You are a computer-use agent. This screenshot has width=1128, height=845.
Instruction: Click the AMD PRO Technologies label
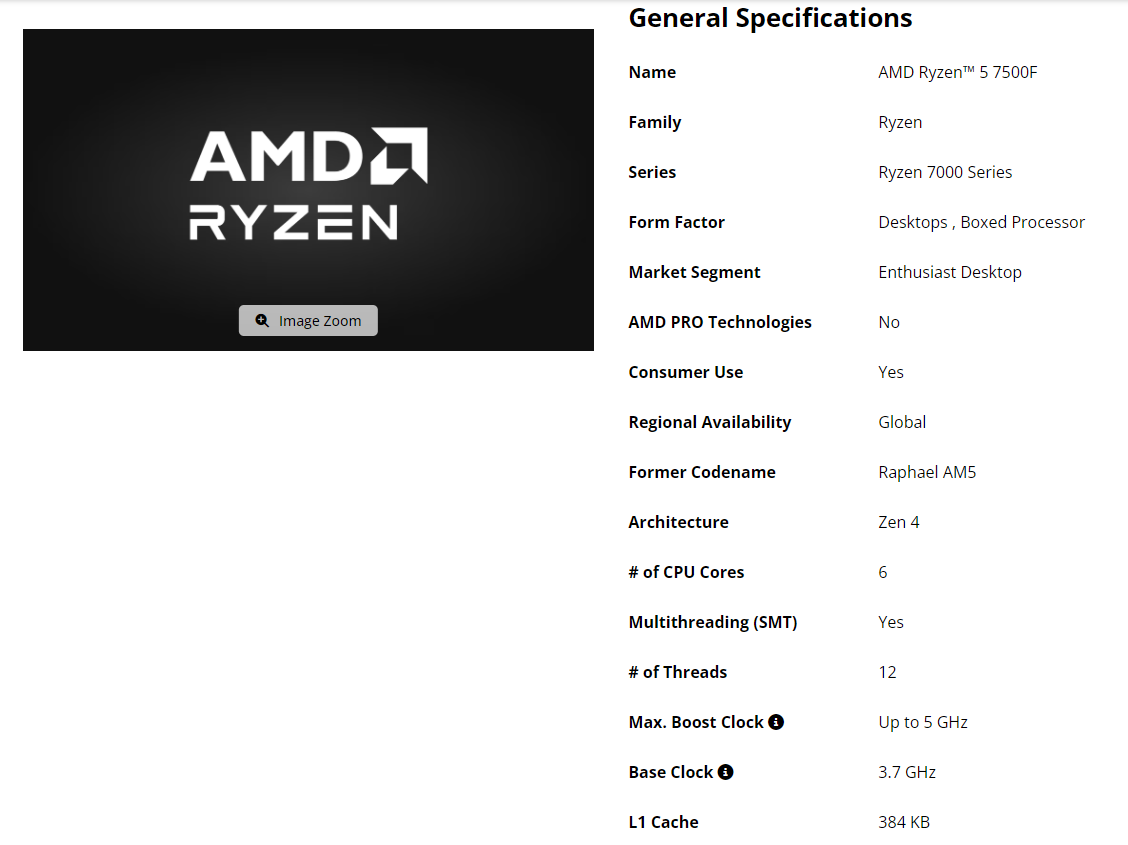tap(720, 322)
